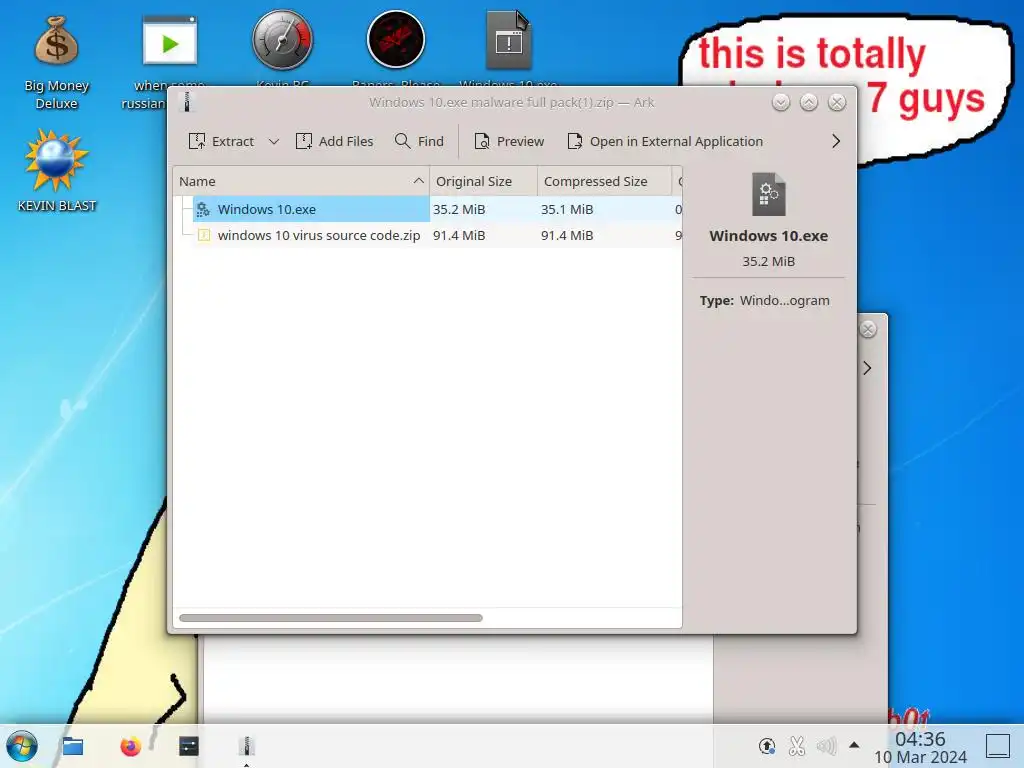Open the Windows 10.exe desktop icon
The image size is (1024, 768).
pos(509,40)
